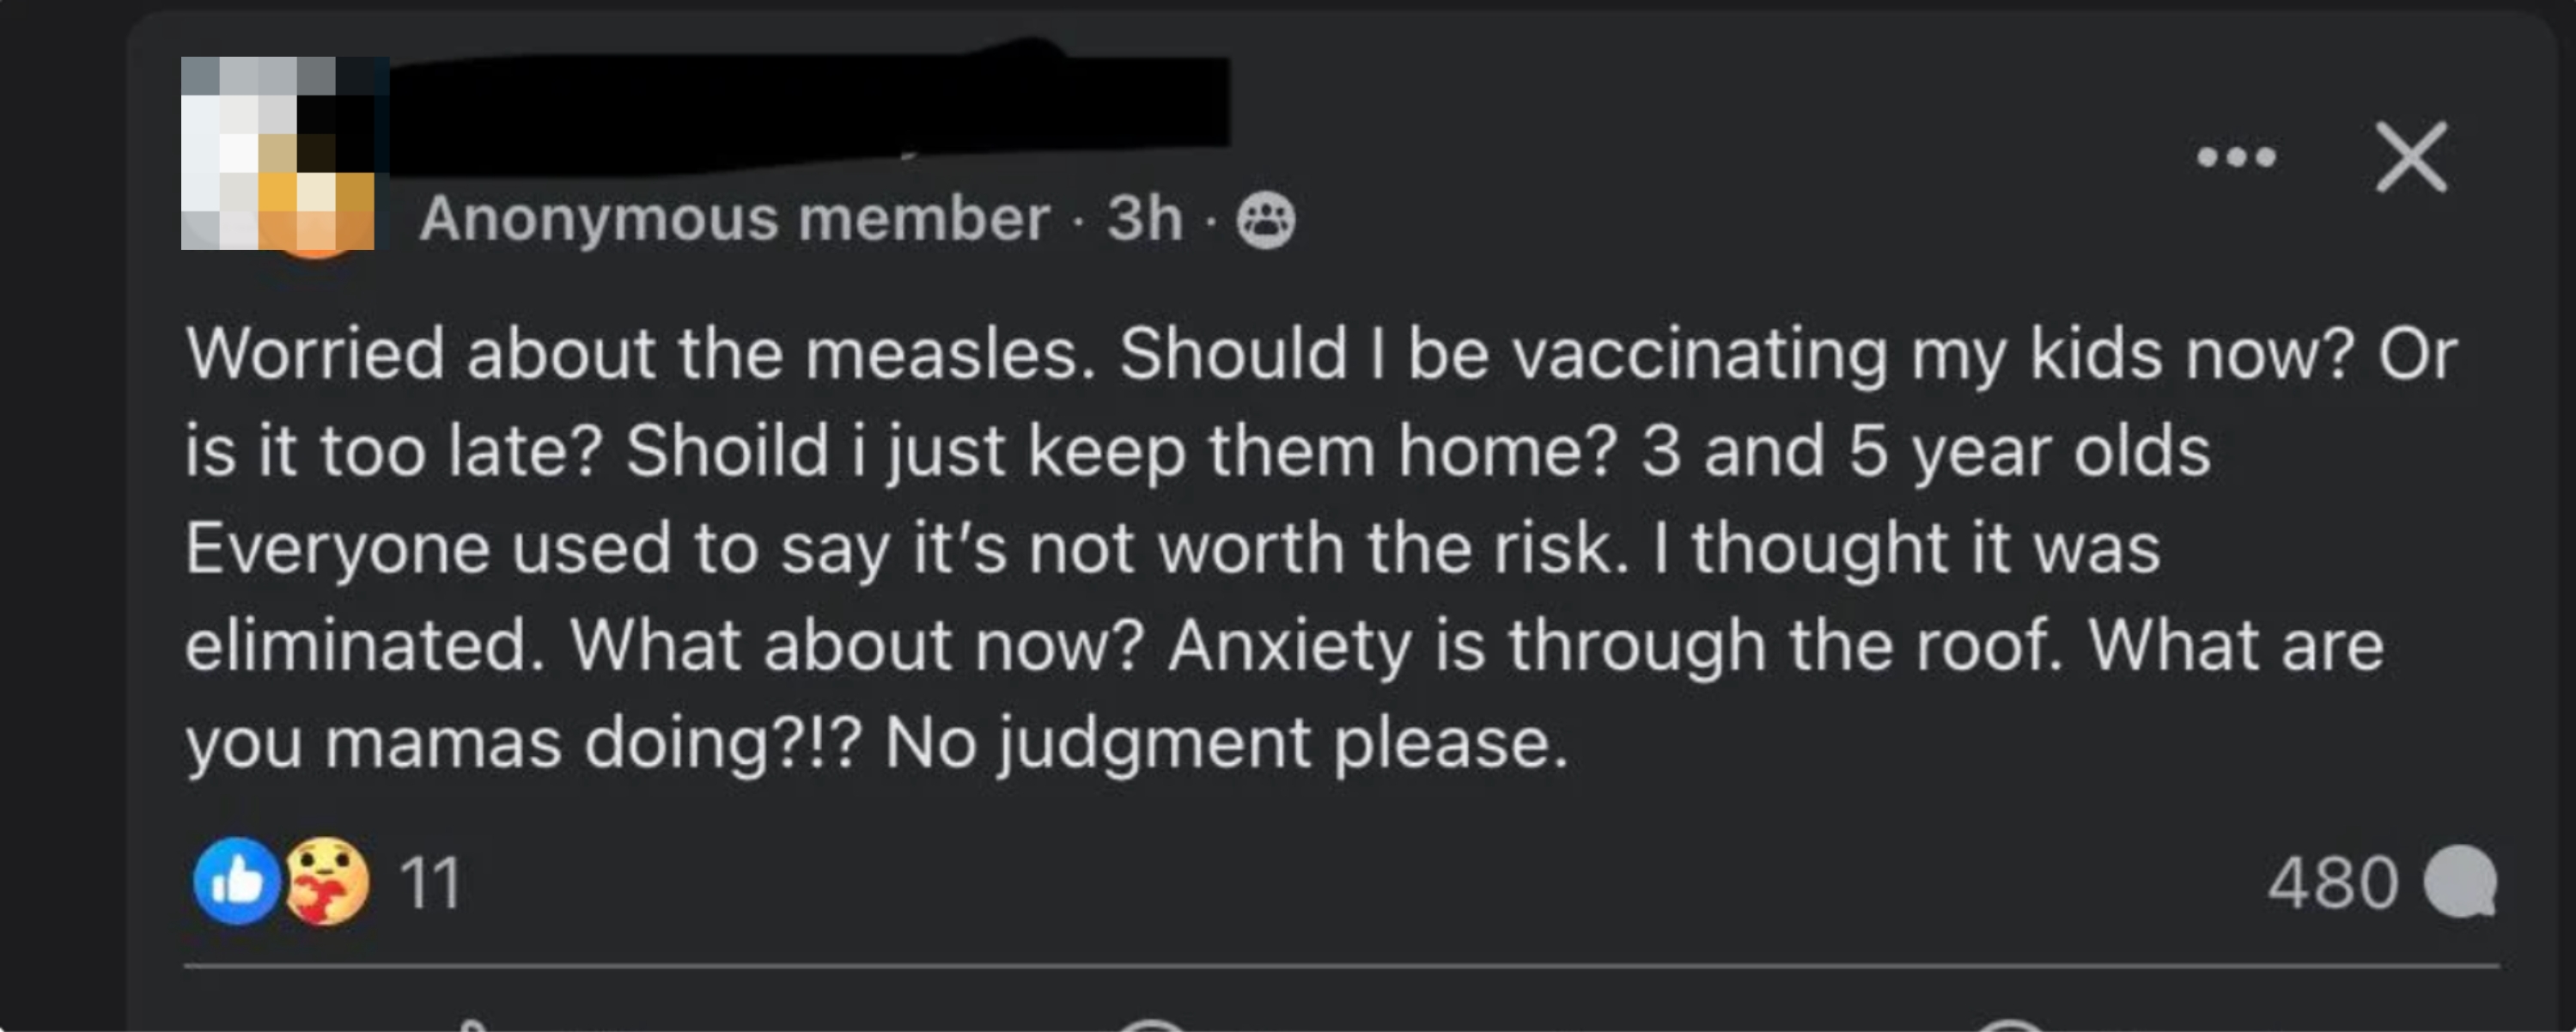Click the care hug emoji reaction
Screen dimensions: 2576x1032
[327, 882]
